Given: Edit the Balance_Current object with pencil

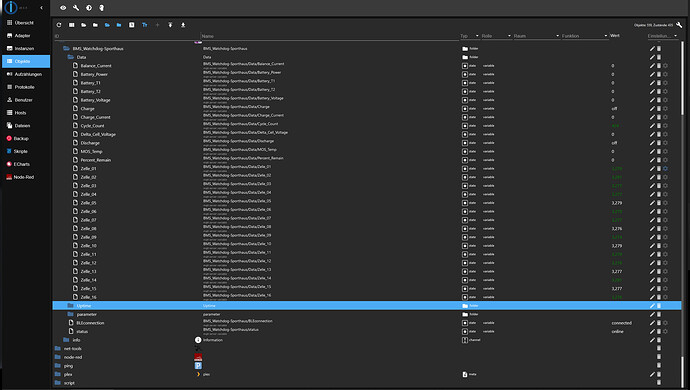Looking at the screenshot, I should pyautogui.click(x=652, y=66).
